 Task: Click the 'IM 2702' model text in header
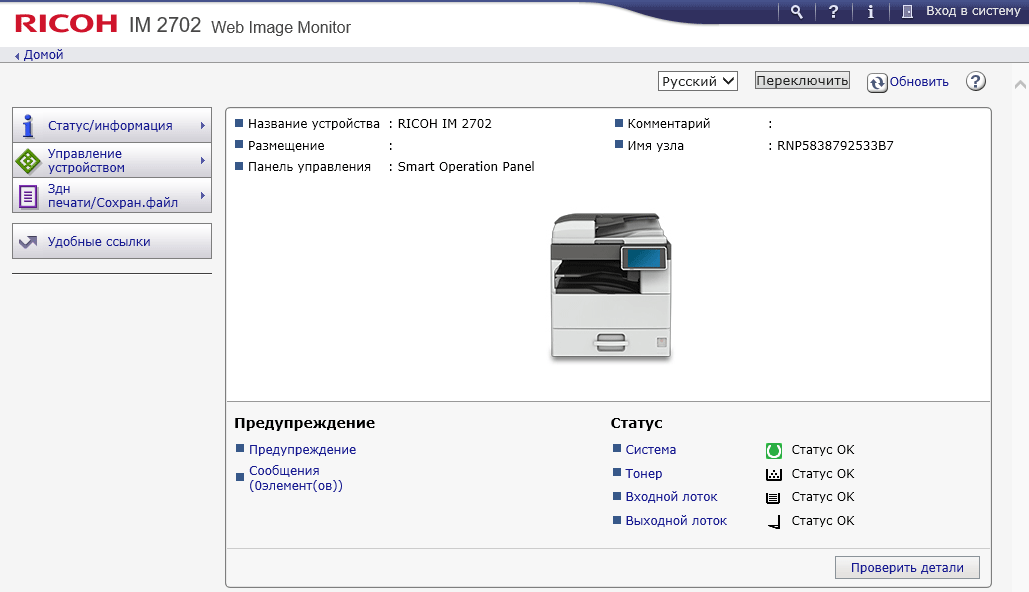(x=165, y=25)
